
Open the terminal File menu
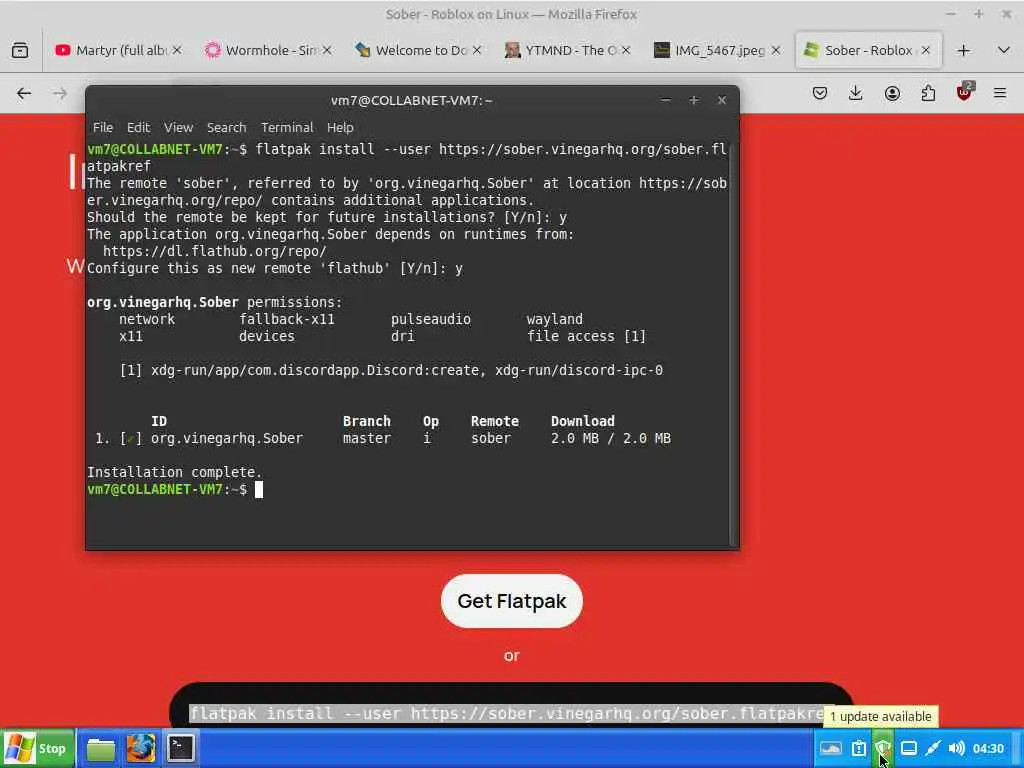click(103, 127)
